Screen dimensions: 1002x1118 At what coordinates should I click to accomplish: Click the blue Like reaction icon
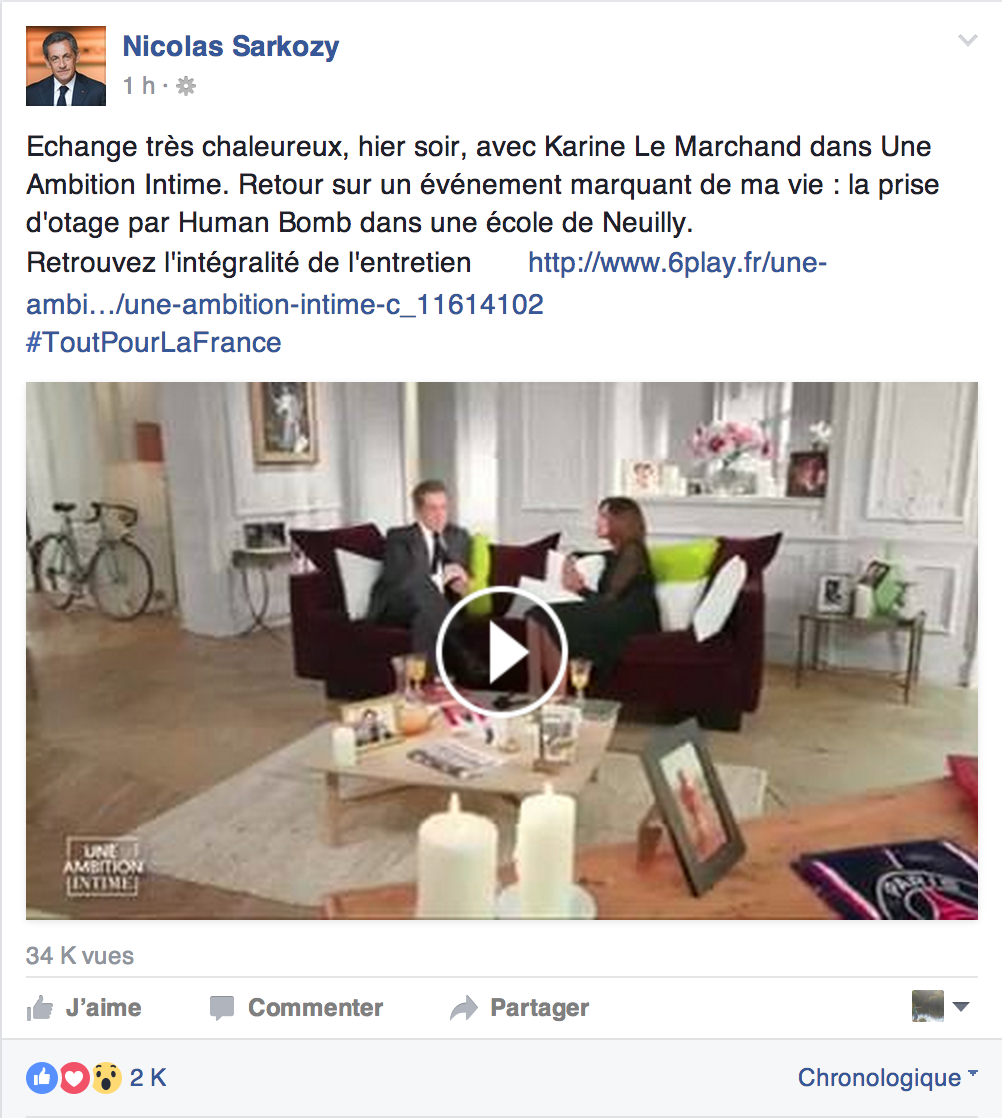point(42,1077)
